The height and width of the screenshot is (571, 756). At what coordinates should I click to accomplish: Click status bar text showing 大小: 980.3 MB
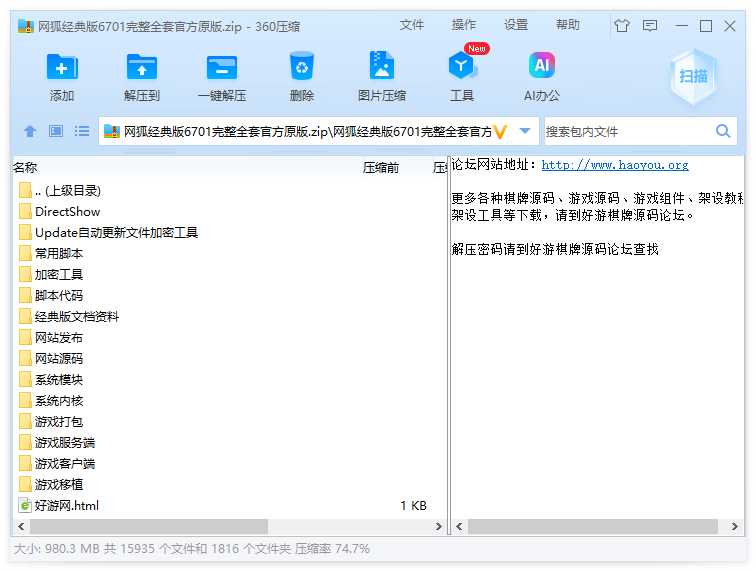click(57, 549)
